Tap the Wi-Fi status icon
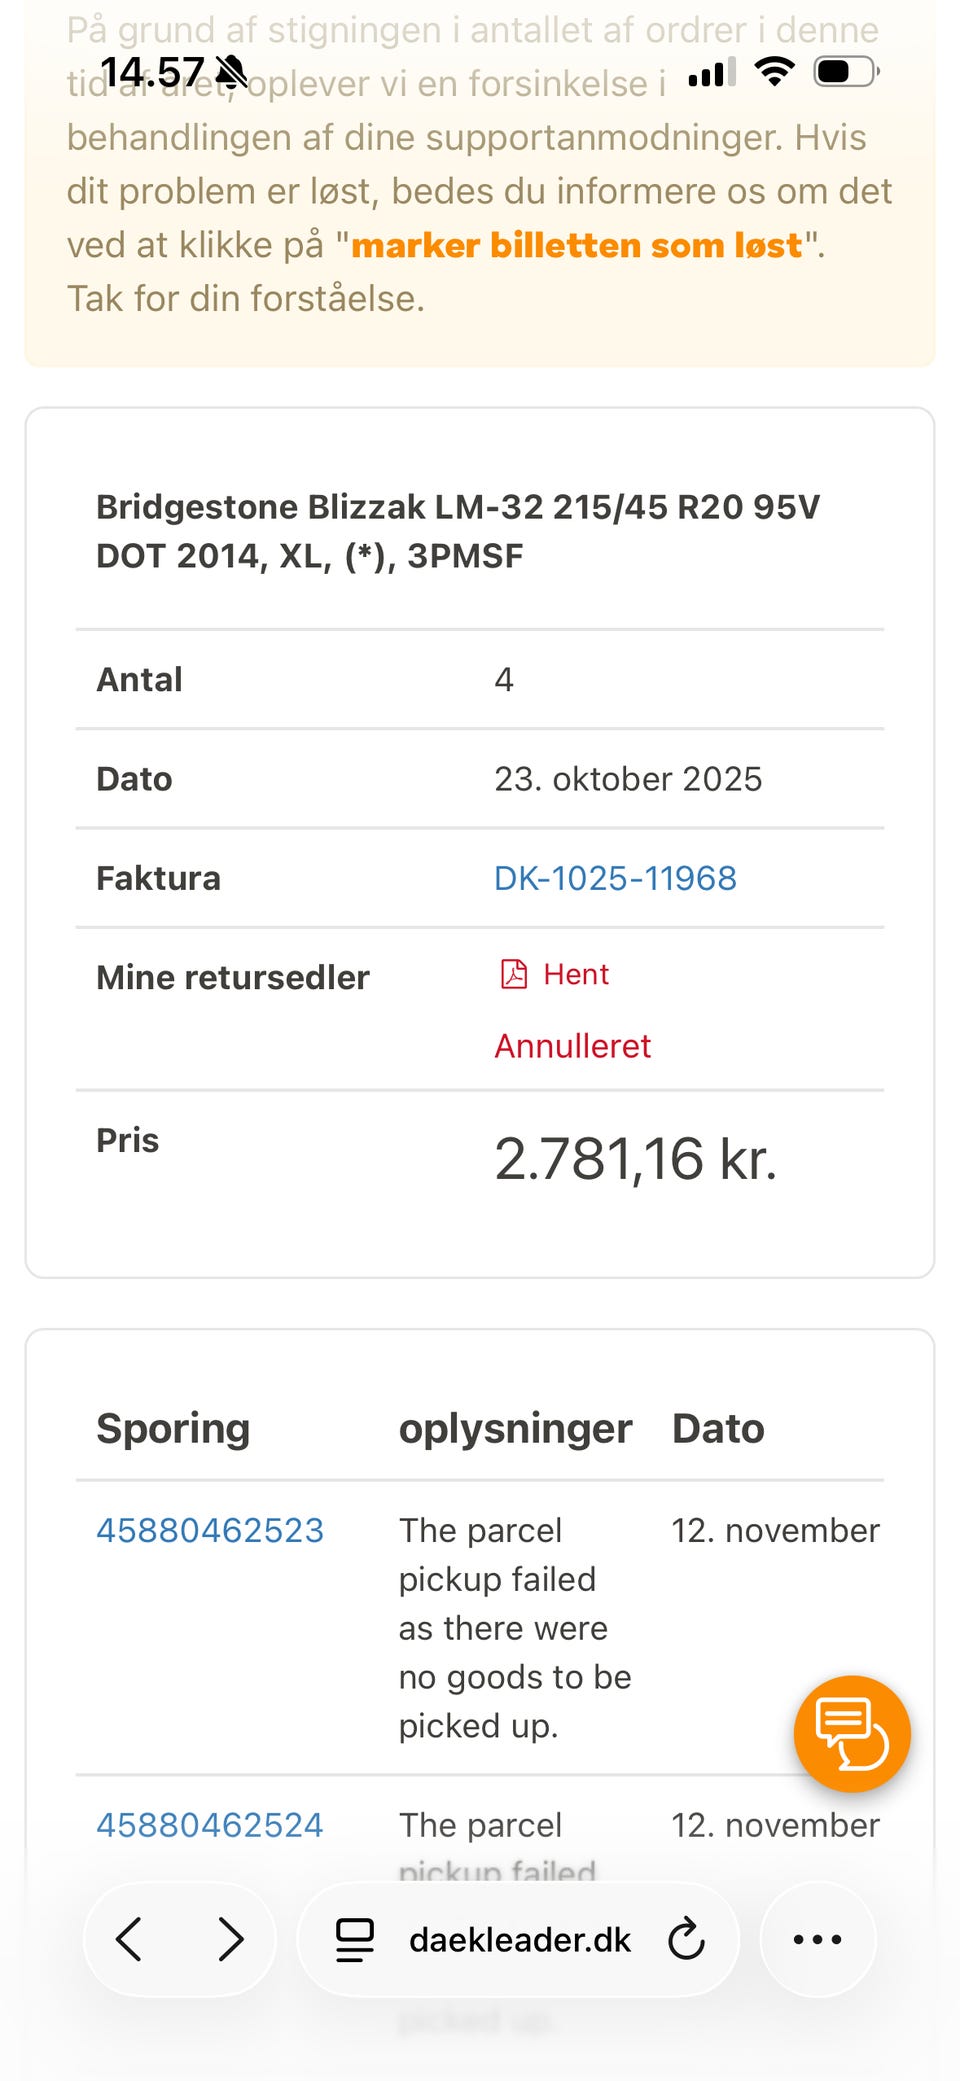The height and width of the screenshot is (2081, 960). (774, 71)
